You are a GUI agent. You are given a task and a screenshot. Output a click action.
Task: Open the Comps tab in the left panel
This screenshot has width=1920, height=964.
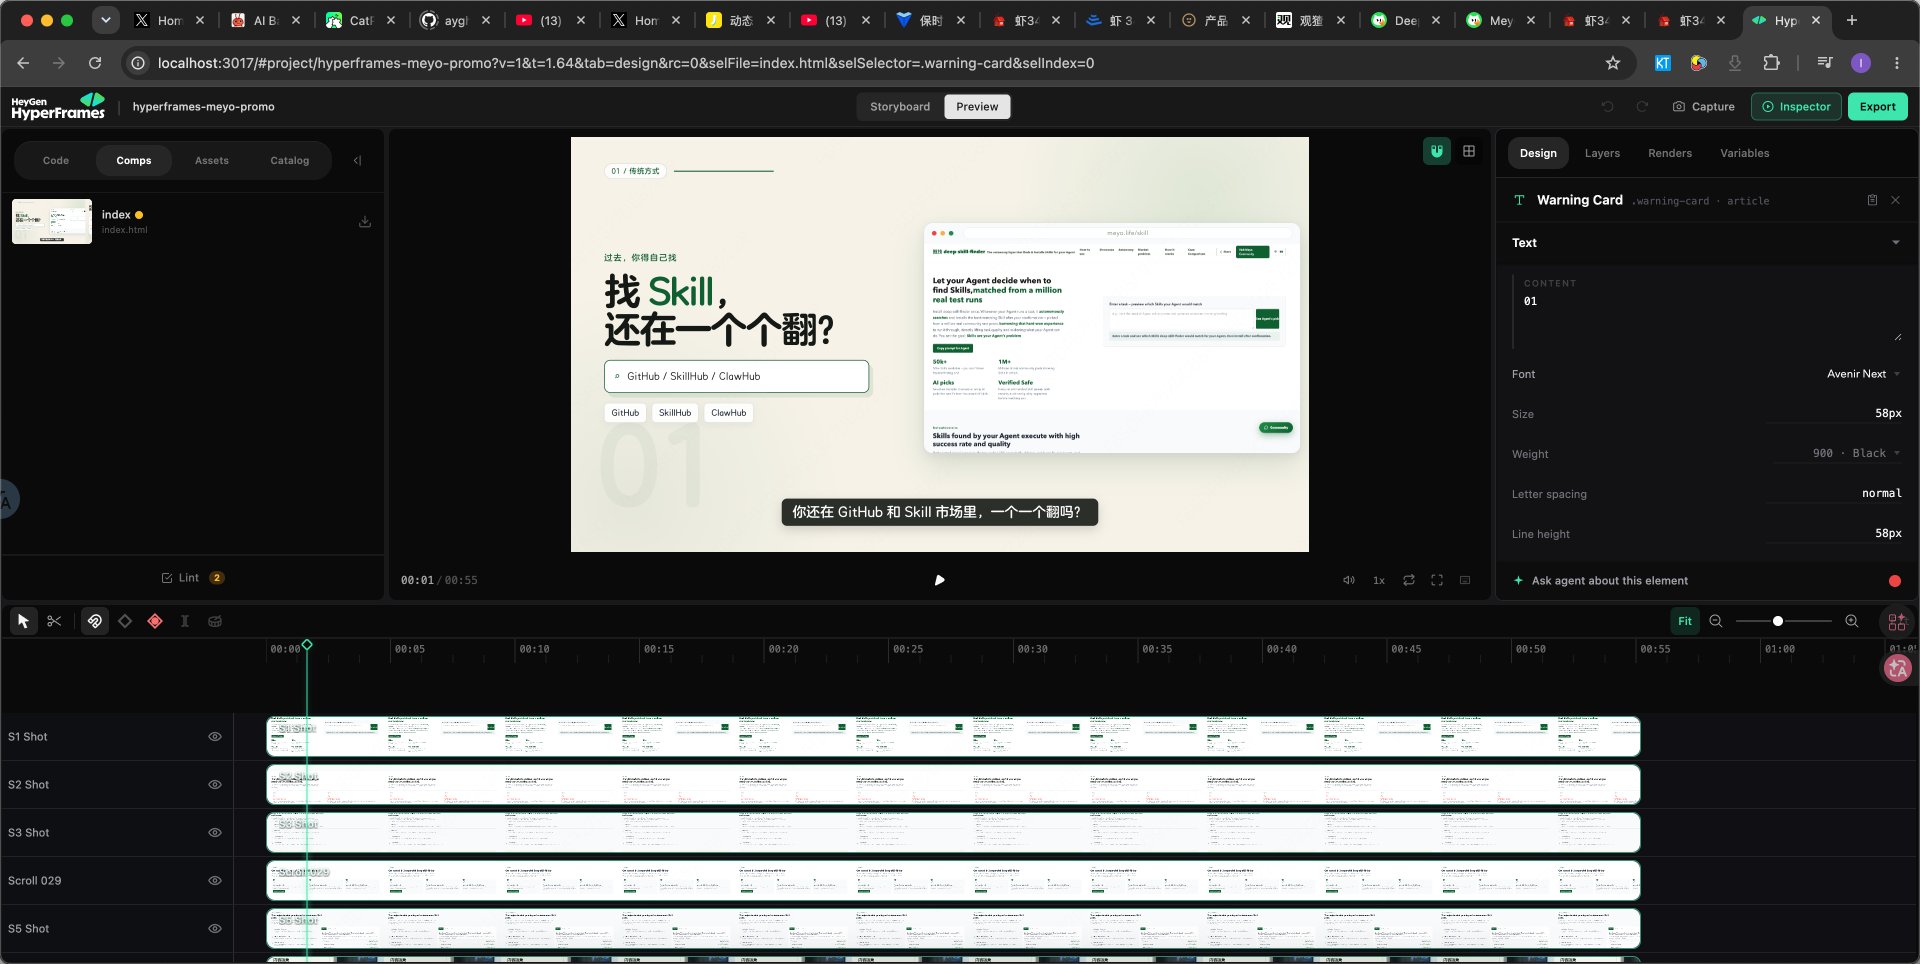134,160
